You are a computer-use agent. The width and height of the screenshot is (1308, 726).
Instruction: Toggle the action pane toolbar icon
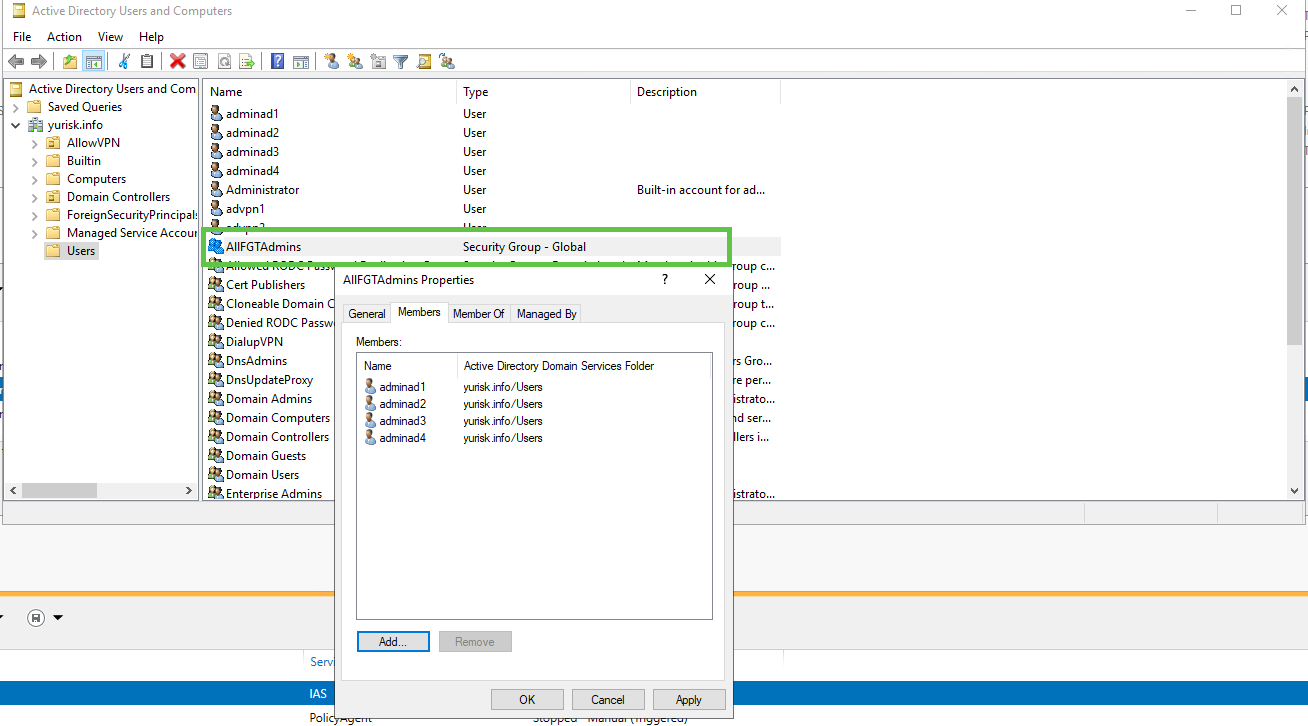(301, 62)
